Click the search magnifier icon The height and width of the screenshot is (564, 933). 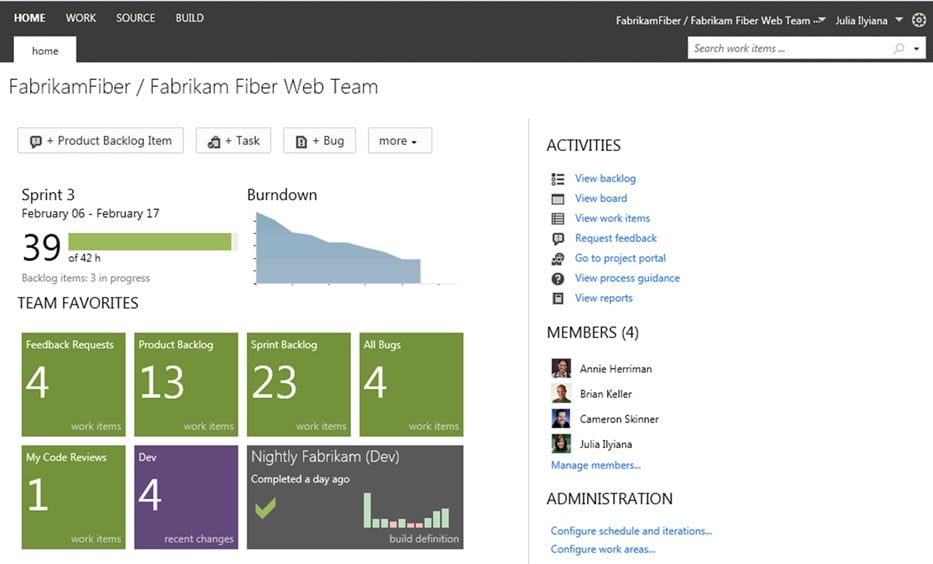899,48
